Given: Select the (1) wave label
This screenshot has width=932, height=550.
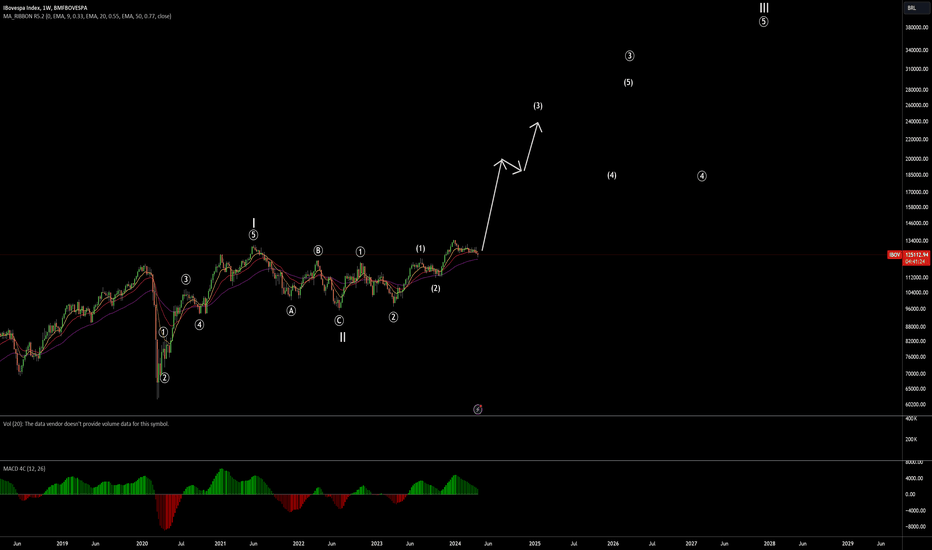Looking at the screenshot, I should coord(420,249).
